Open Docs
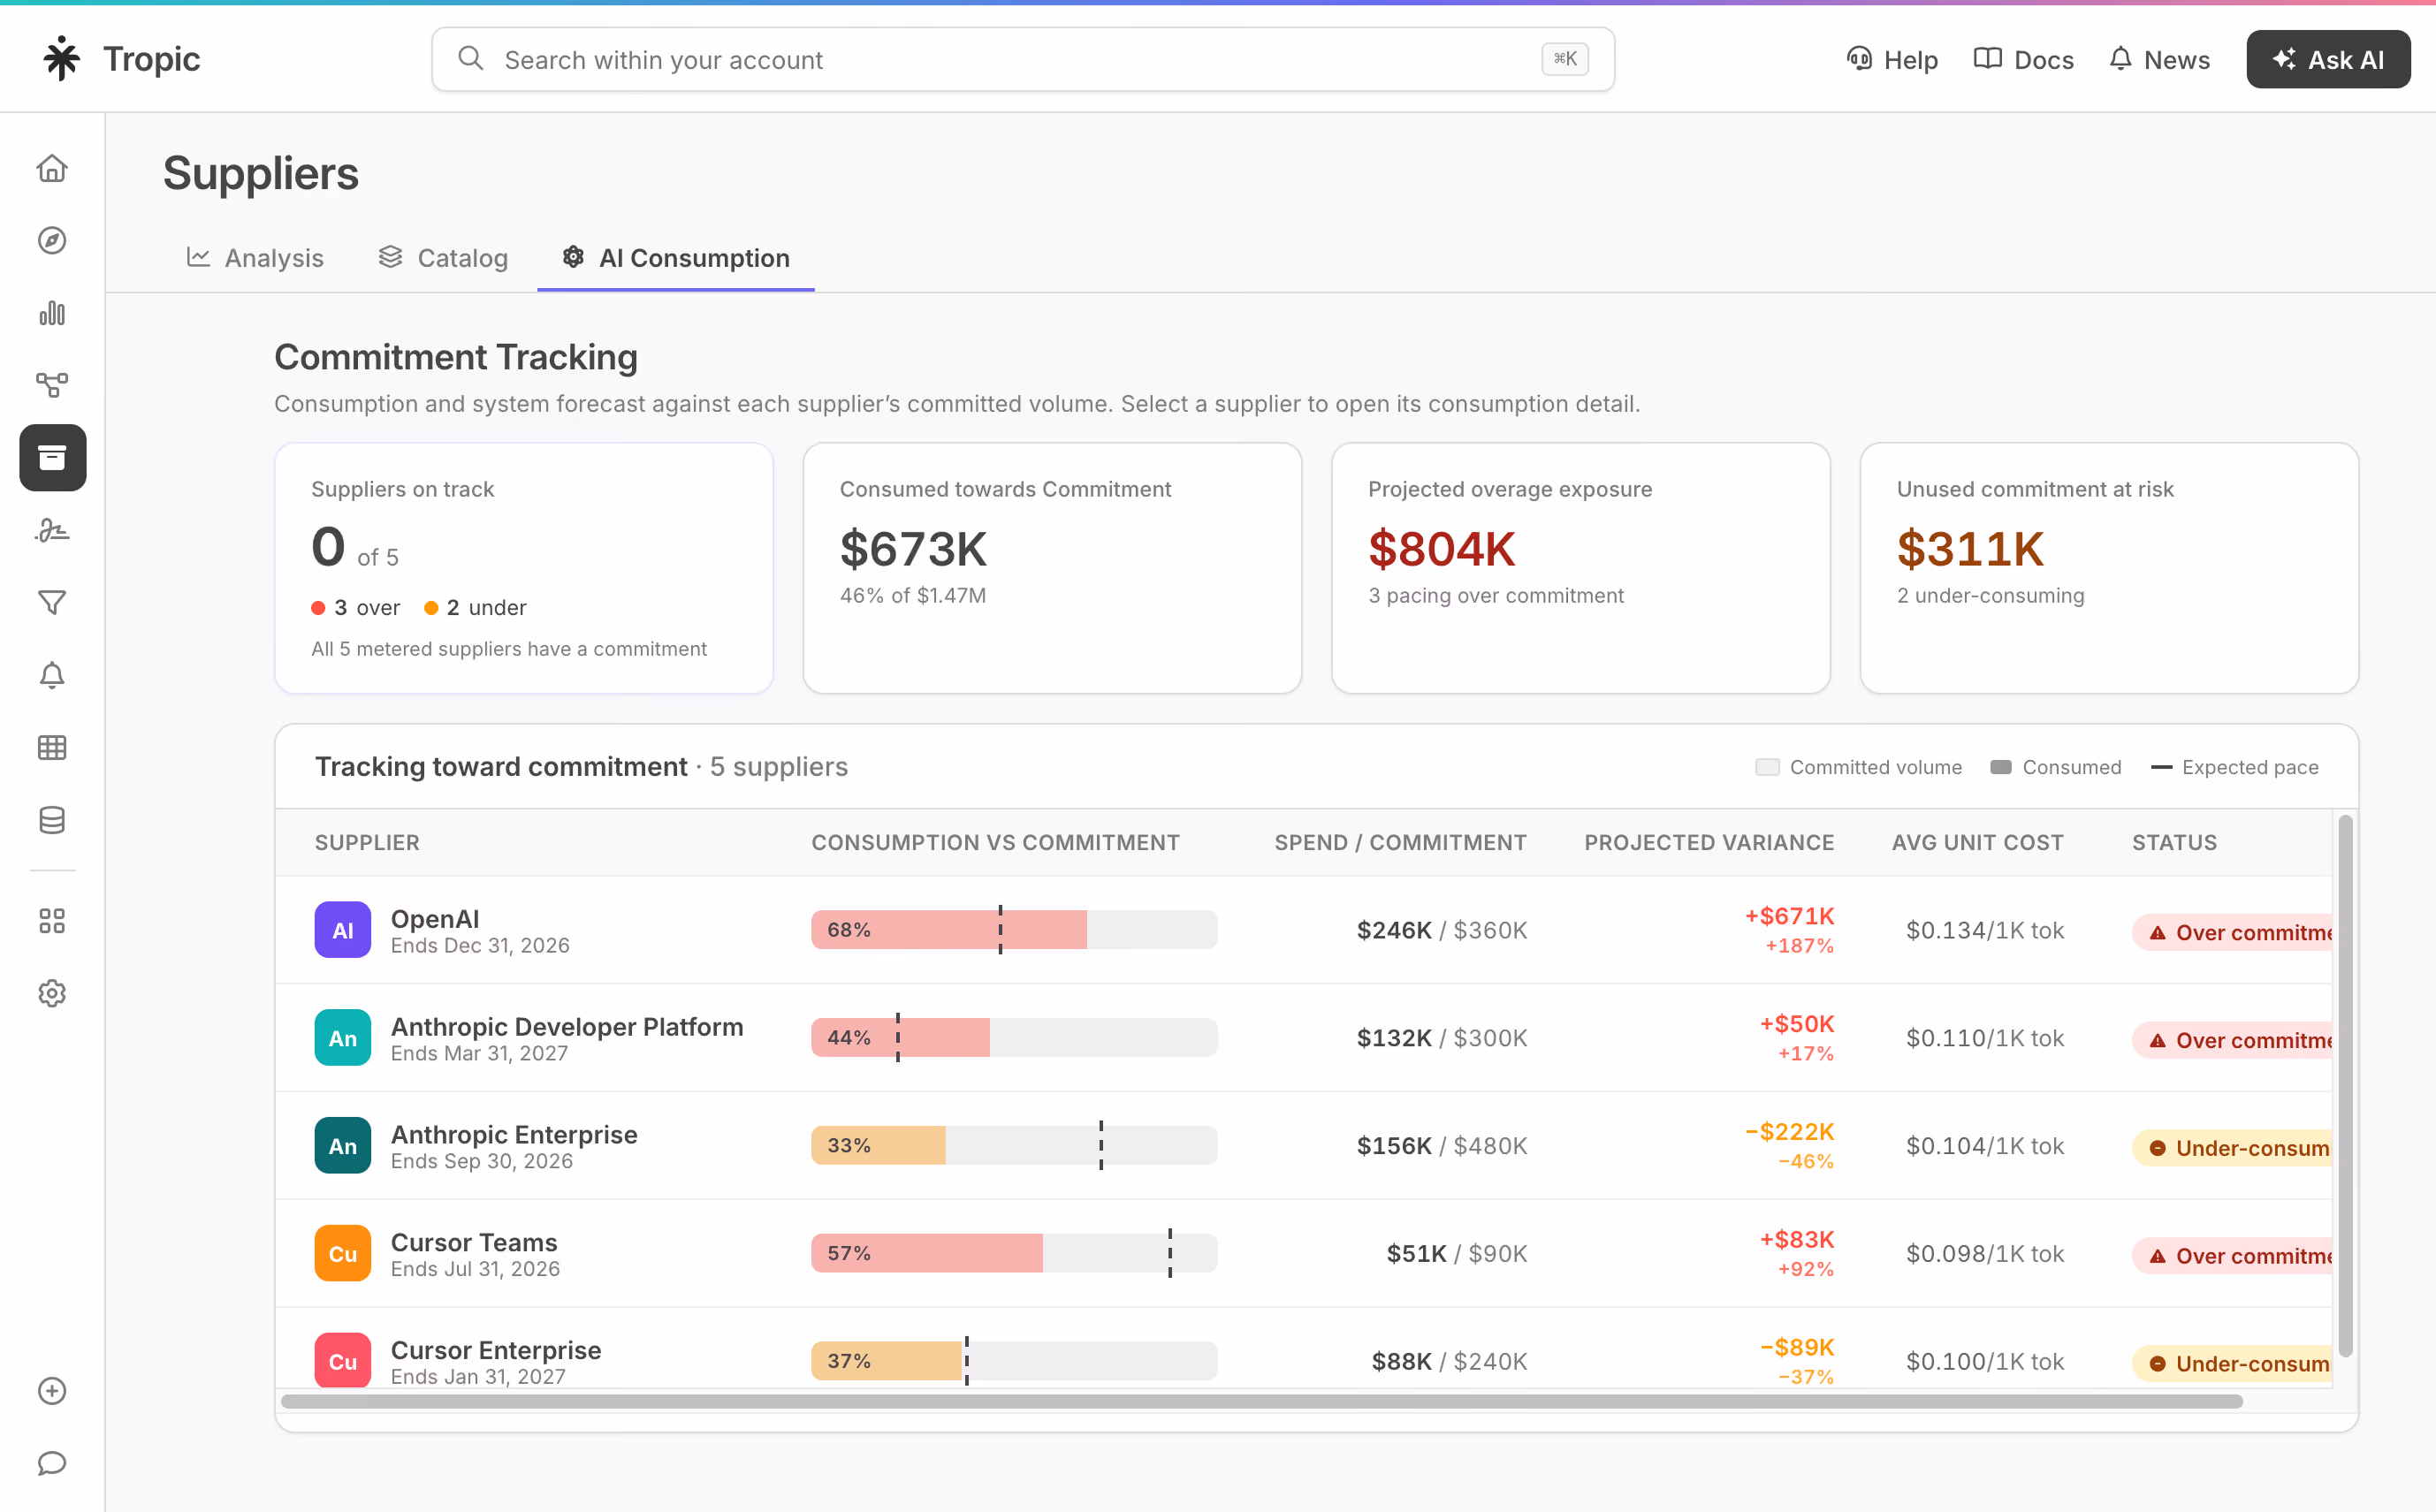Viewport: 2436px width, 1512px height. (2024, 60)
